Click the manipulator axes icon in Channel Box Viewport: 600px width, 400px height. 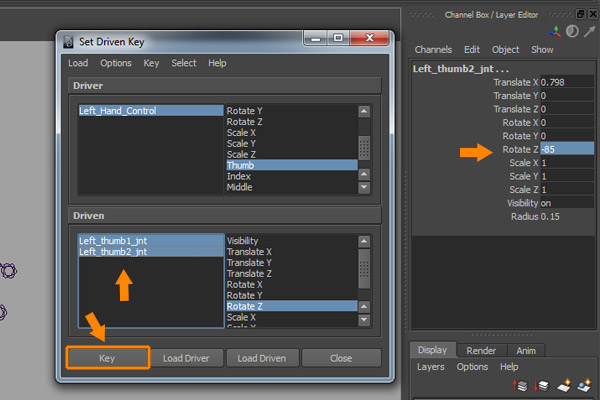pyautogui.click(x=555, y=32)
